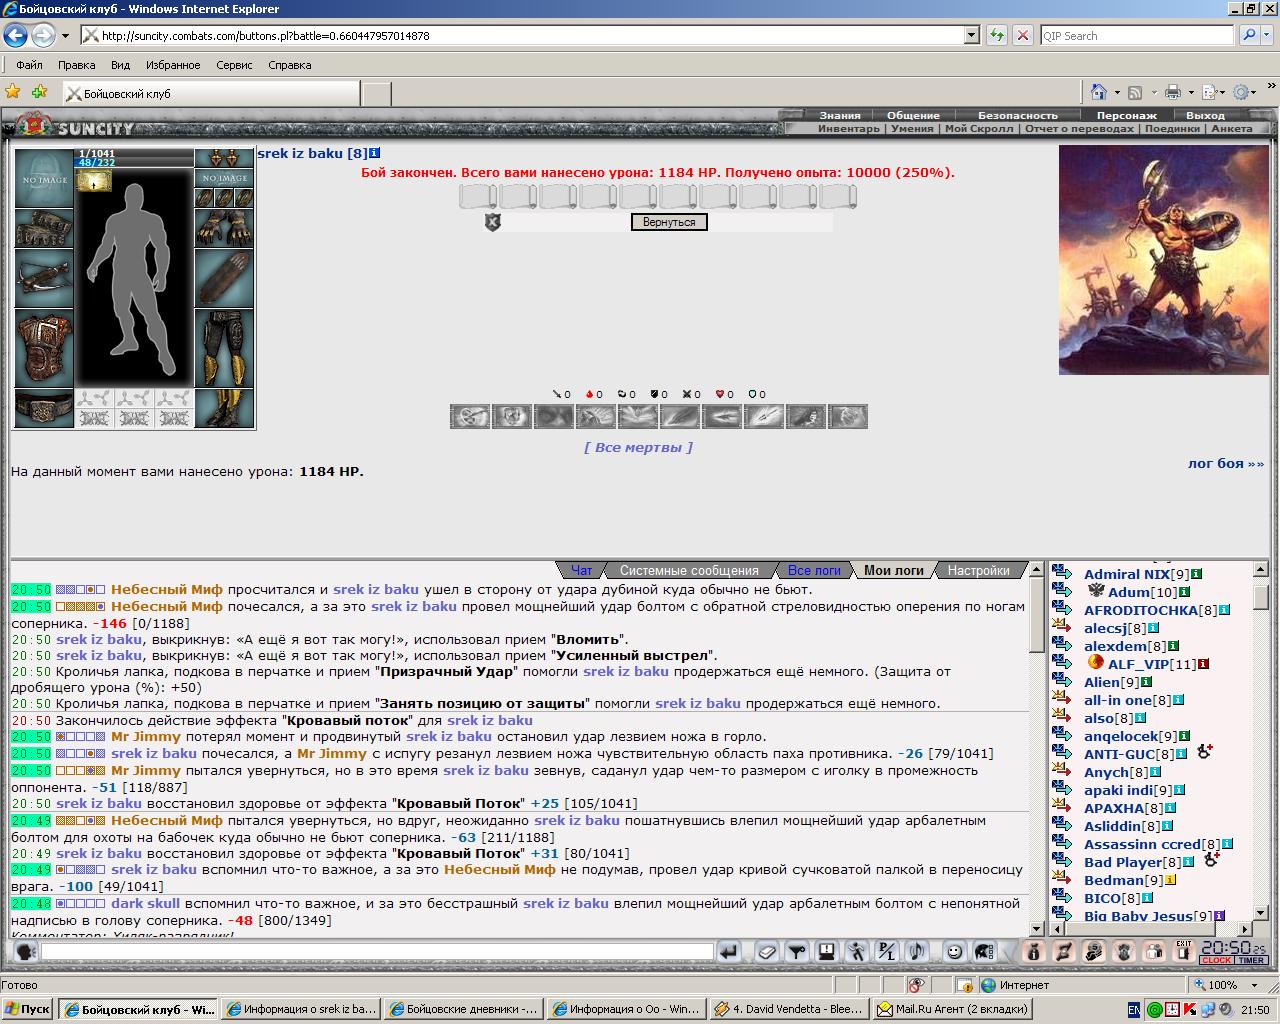Screen dimensions: 1280x1024
Task: Click the belt equipment slot
Action: click(x=44, y=408)
